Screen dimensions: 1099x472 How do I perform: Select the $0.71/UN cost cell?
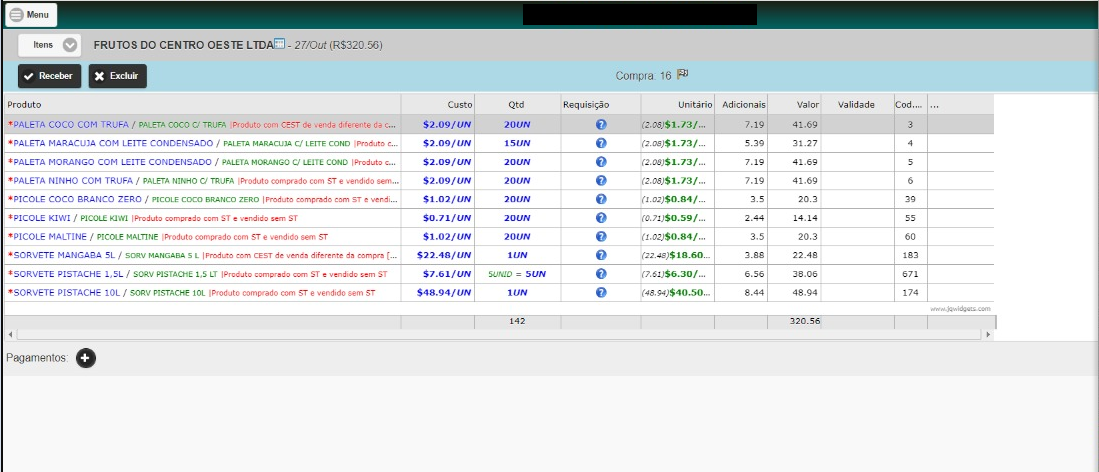[438, 217]
